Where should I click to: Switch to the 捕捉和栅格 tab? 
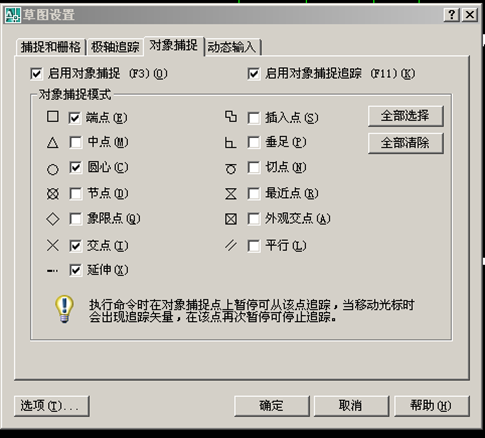51,47
